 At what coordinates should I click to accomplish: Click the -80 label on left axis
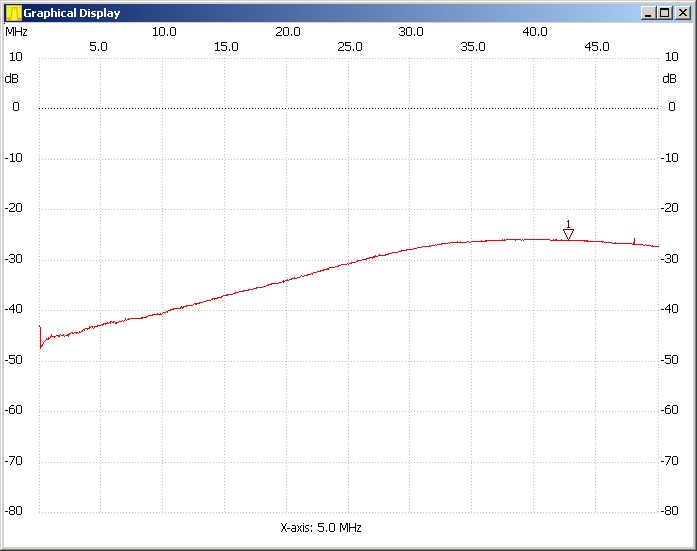click(13, 511)
